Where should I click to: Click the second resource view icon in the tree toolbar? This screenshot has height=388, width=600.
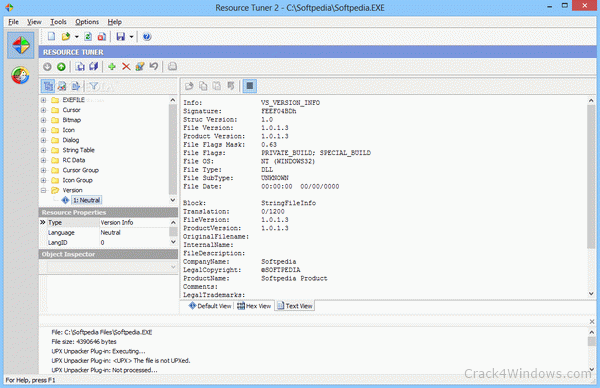(x=62, y=86)
